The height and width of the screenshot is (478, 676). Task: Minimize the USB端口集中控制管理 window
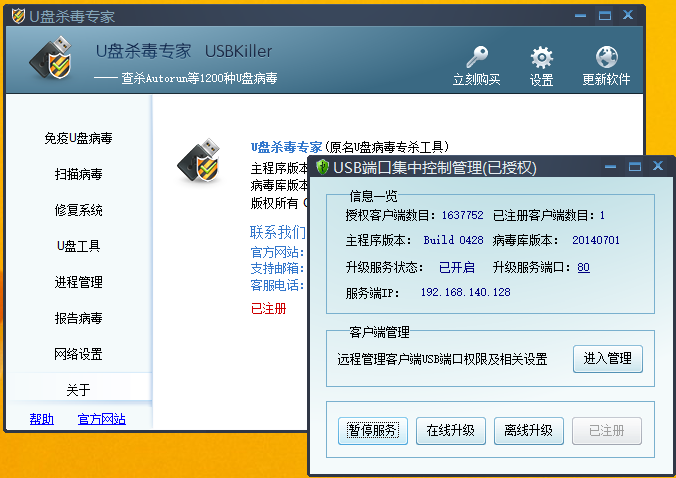(610, 166)
